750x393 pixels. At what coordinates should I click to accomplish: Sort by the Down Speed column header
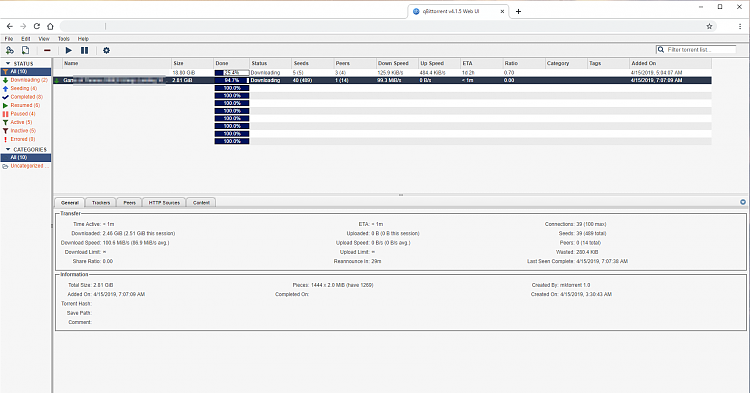(397, 63)
